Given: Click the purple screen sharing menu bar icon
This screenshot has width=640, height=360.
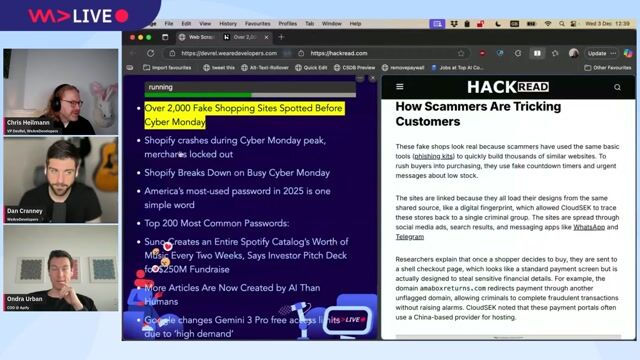Looking at the screenshot, I should [437, 24].
